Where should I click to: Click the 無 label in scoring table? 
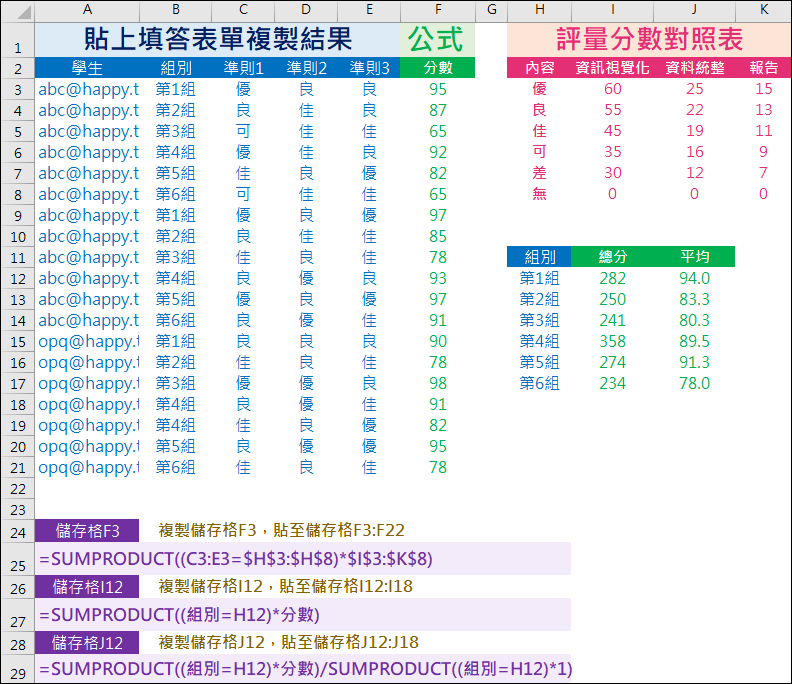539,194
